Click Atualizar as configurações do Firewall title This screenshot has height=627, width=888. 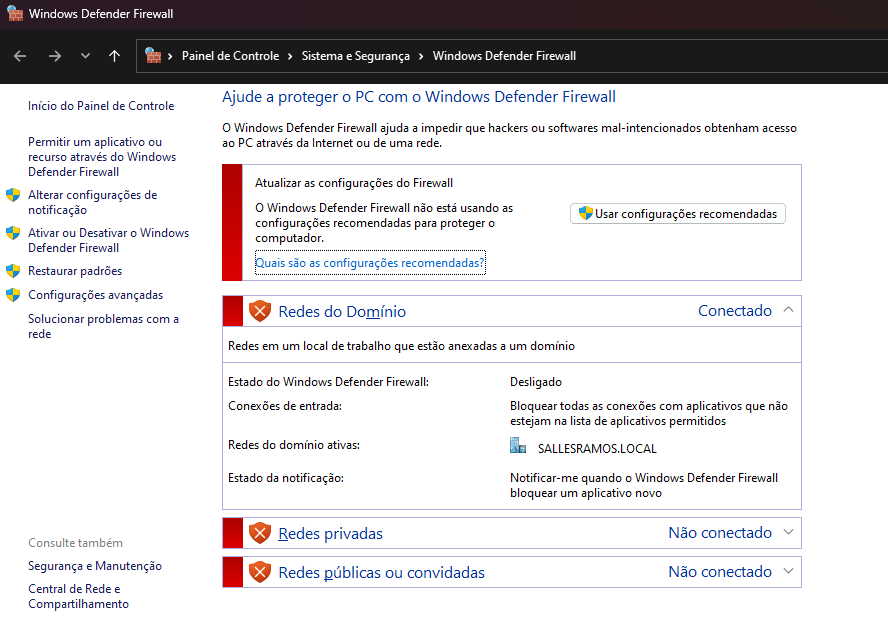pyautogui.click(x=354, y=183)
